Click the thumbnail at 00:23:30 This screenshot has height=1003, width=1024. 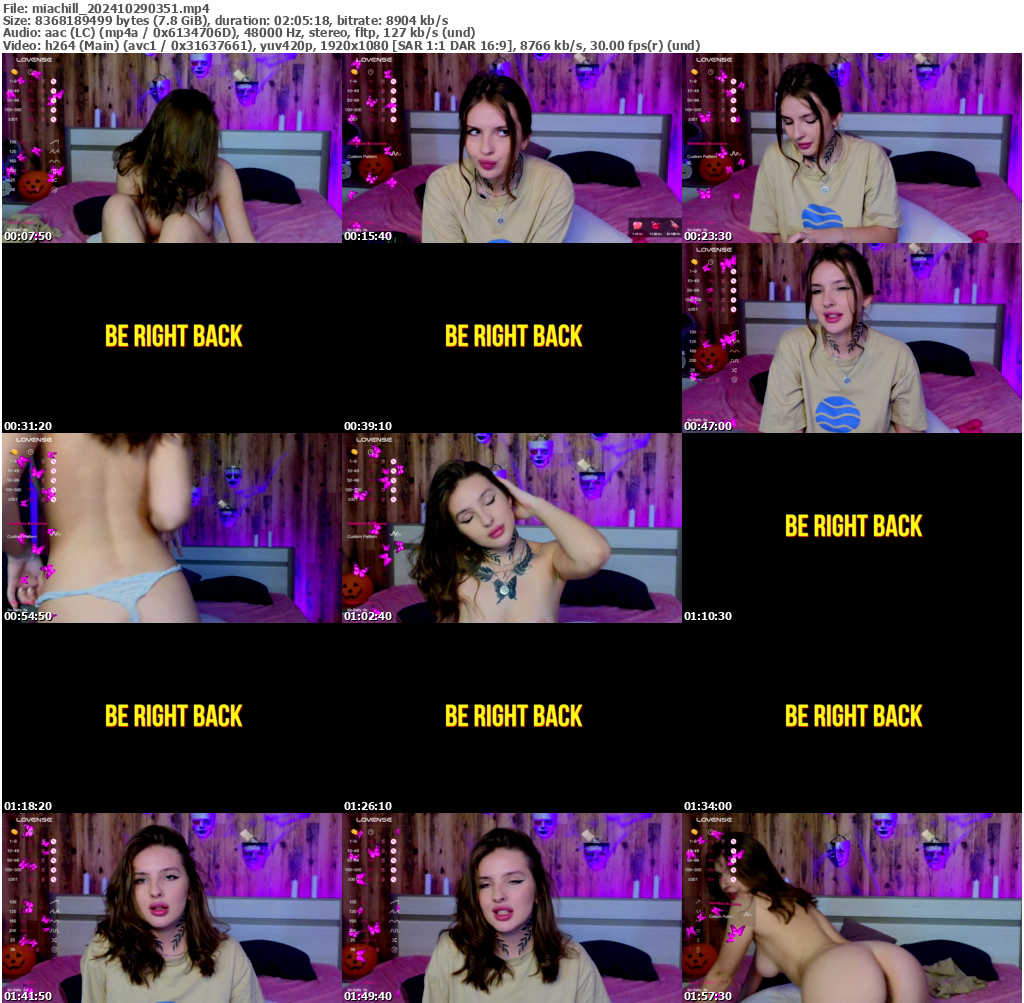point(851,148)
